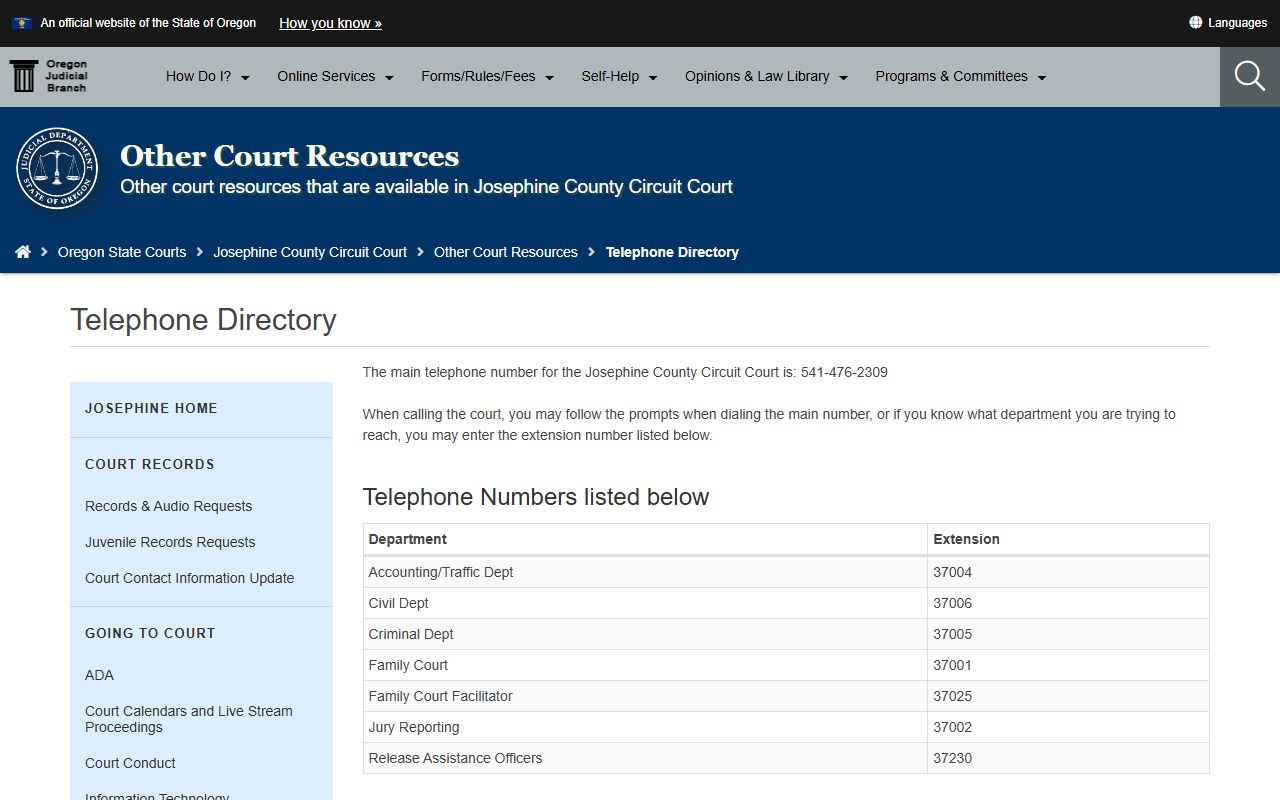Open Juvenile Records Requests link
Image resolution: width=1280 pixels, height=800 pixels.
coord(170,542)
